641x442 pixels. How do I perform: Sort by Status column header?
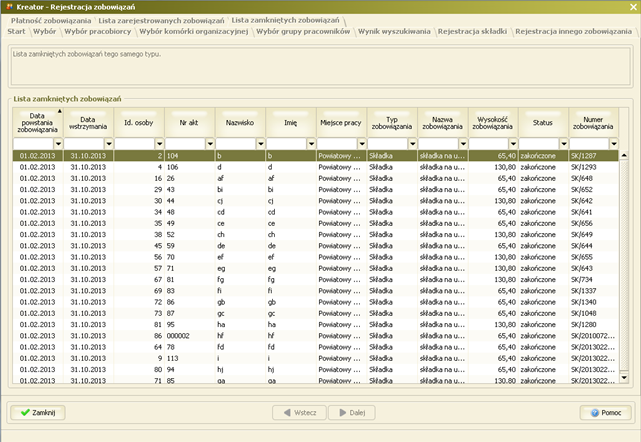[x=543, y=123]
